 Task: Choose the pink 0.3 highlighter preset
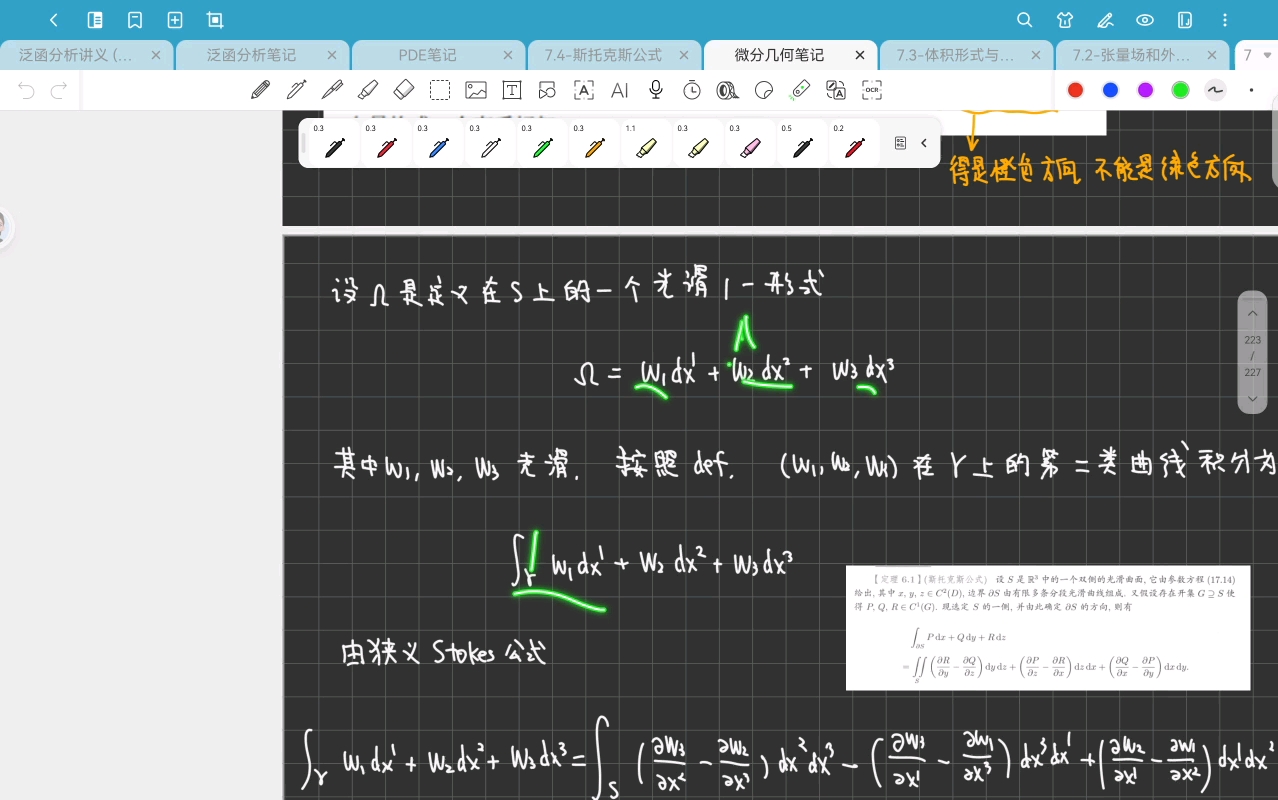[750, 143]
